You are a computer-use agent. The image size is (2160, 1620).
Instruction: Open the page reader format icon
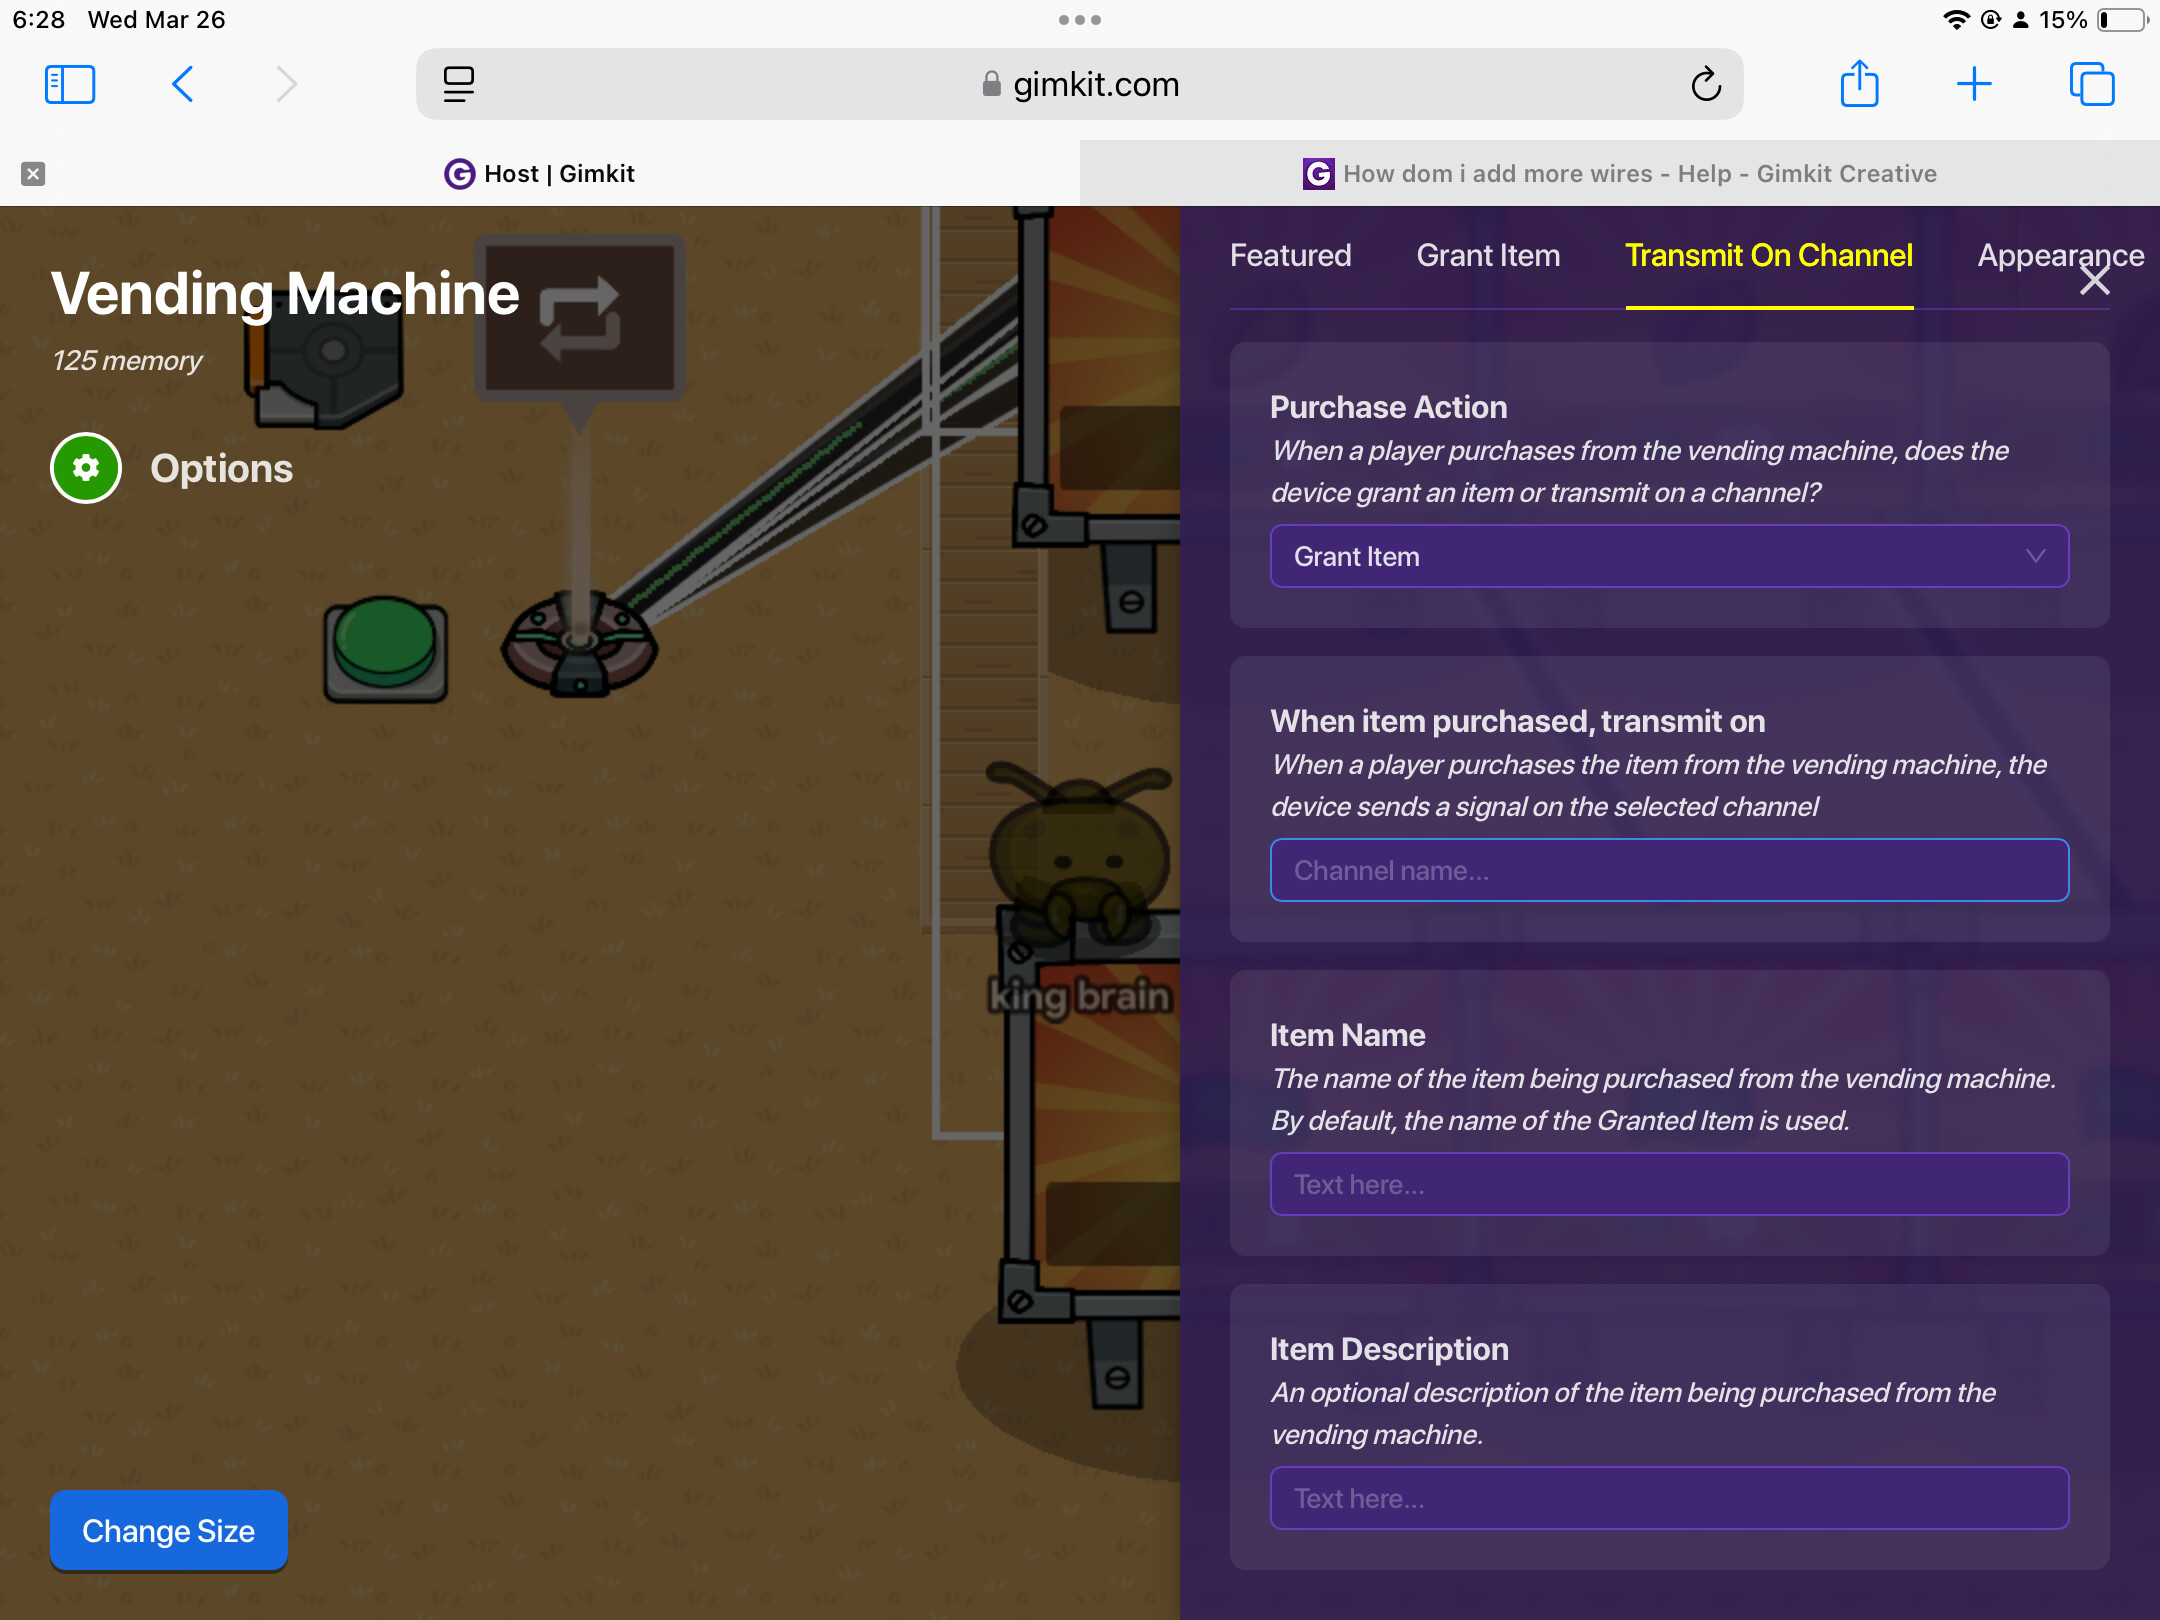point(459,84)
